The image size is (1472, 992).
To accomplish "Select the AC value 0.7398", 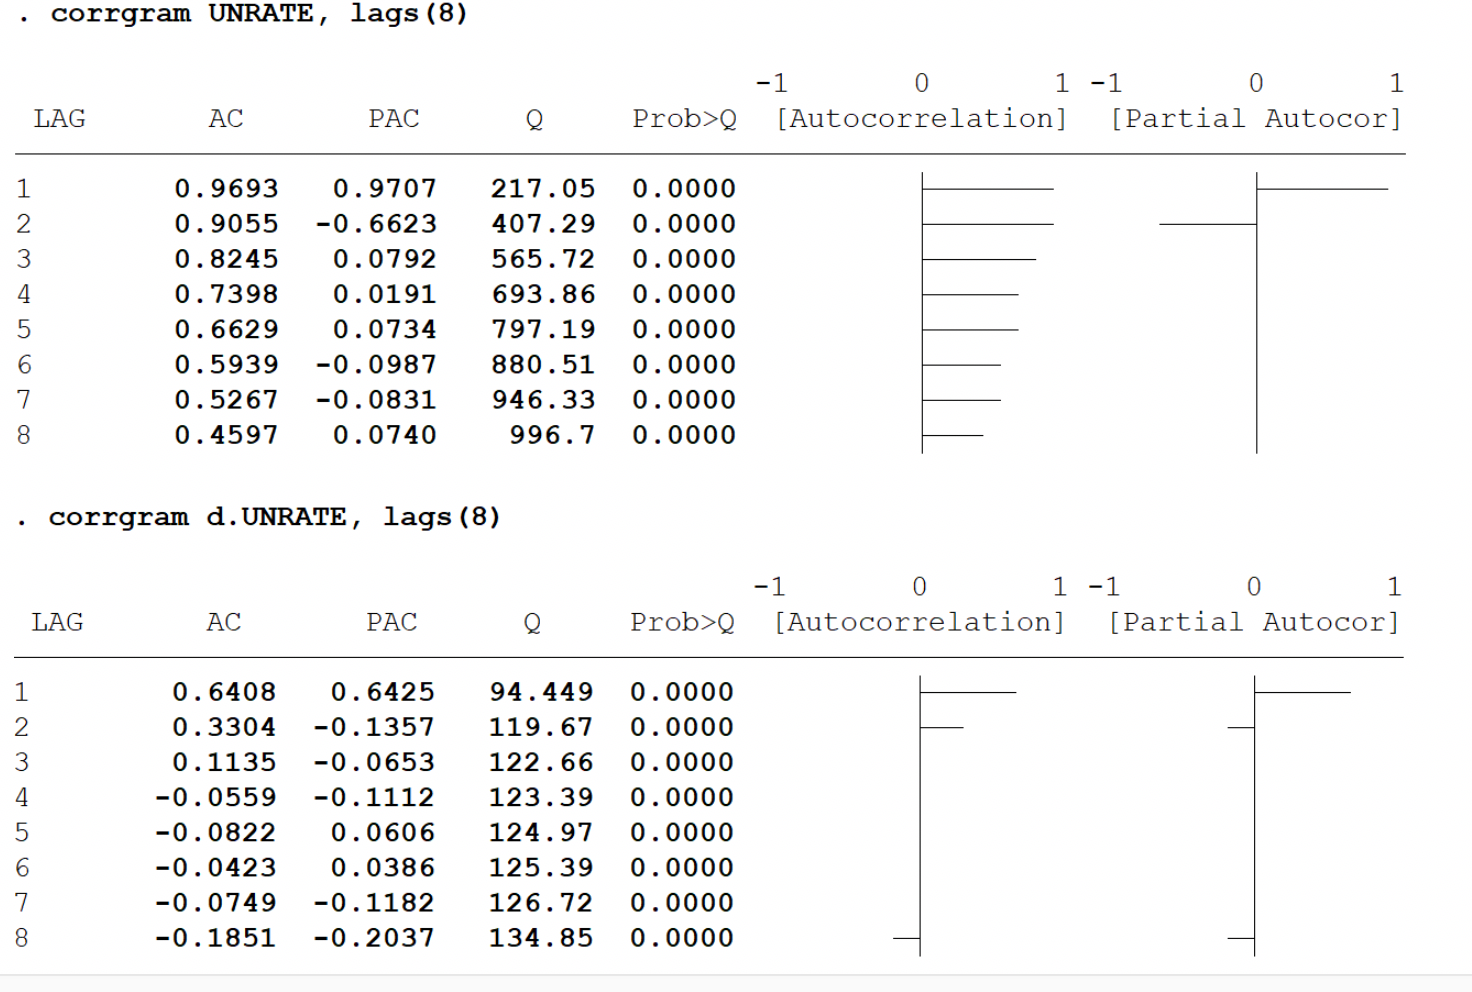I will 226,294.
